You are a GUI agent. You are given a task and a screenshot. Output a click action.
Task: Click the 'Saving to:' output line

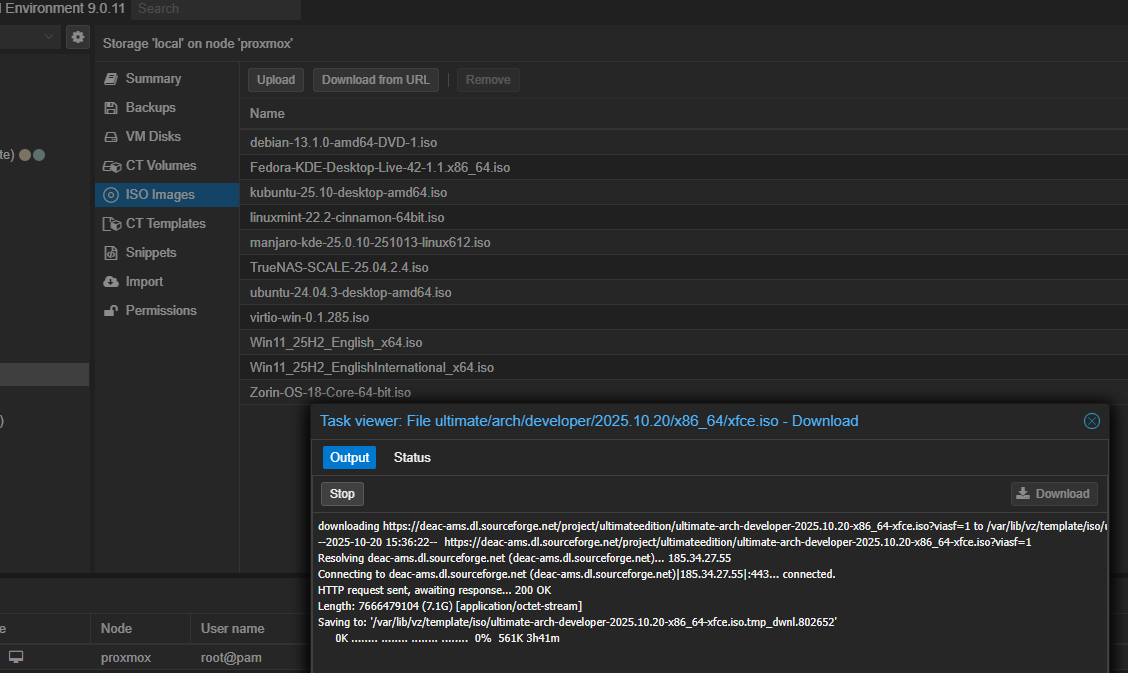tap(577, 622)
